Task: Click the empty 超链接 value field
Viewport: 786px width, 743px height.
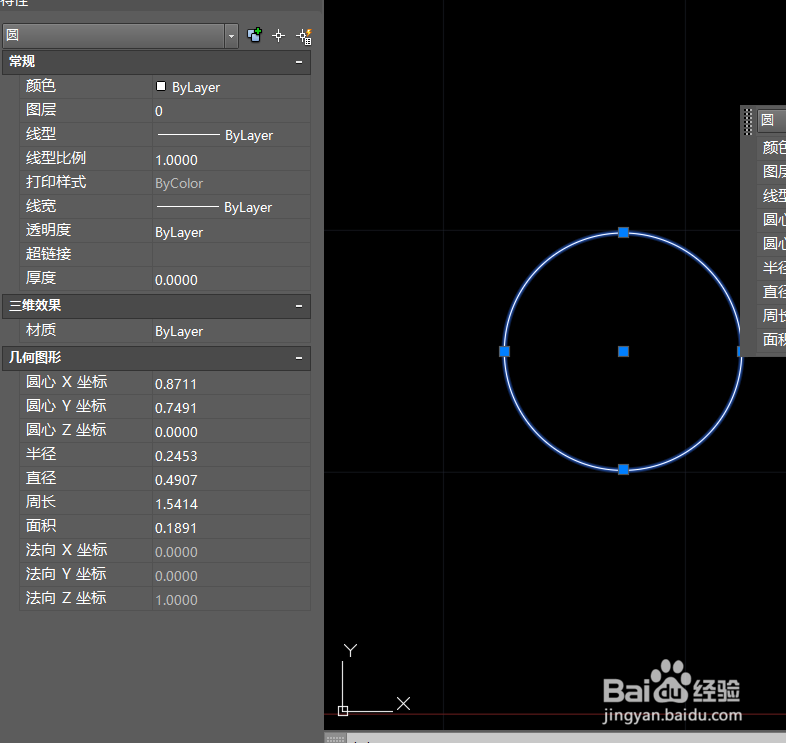Action: tap(232, 255)
